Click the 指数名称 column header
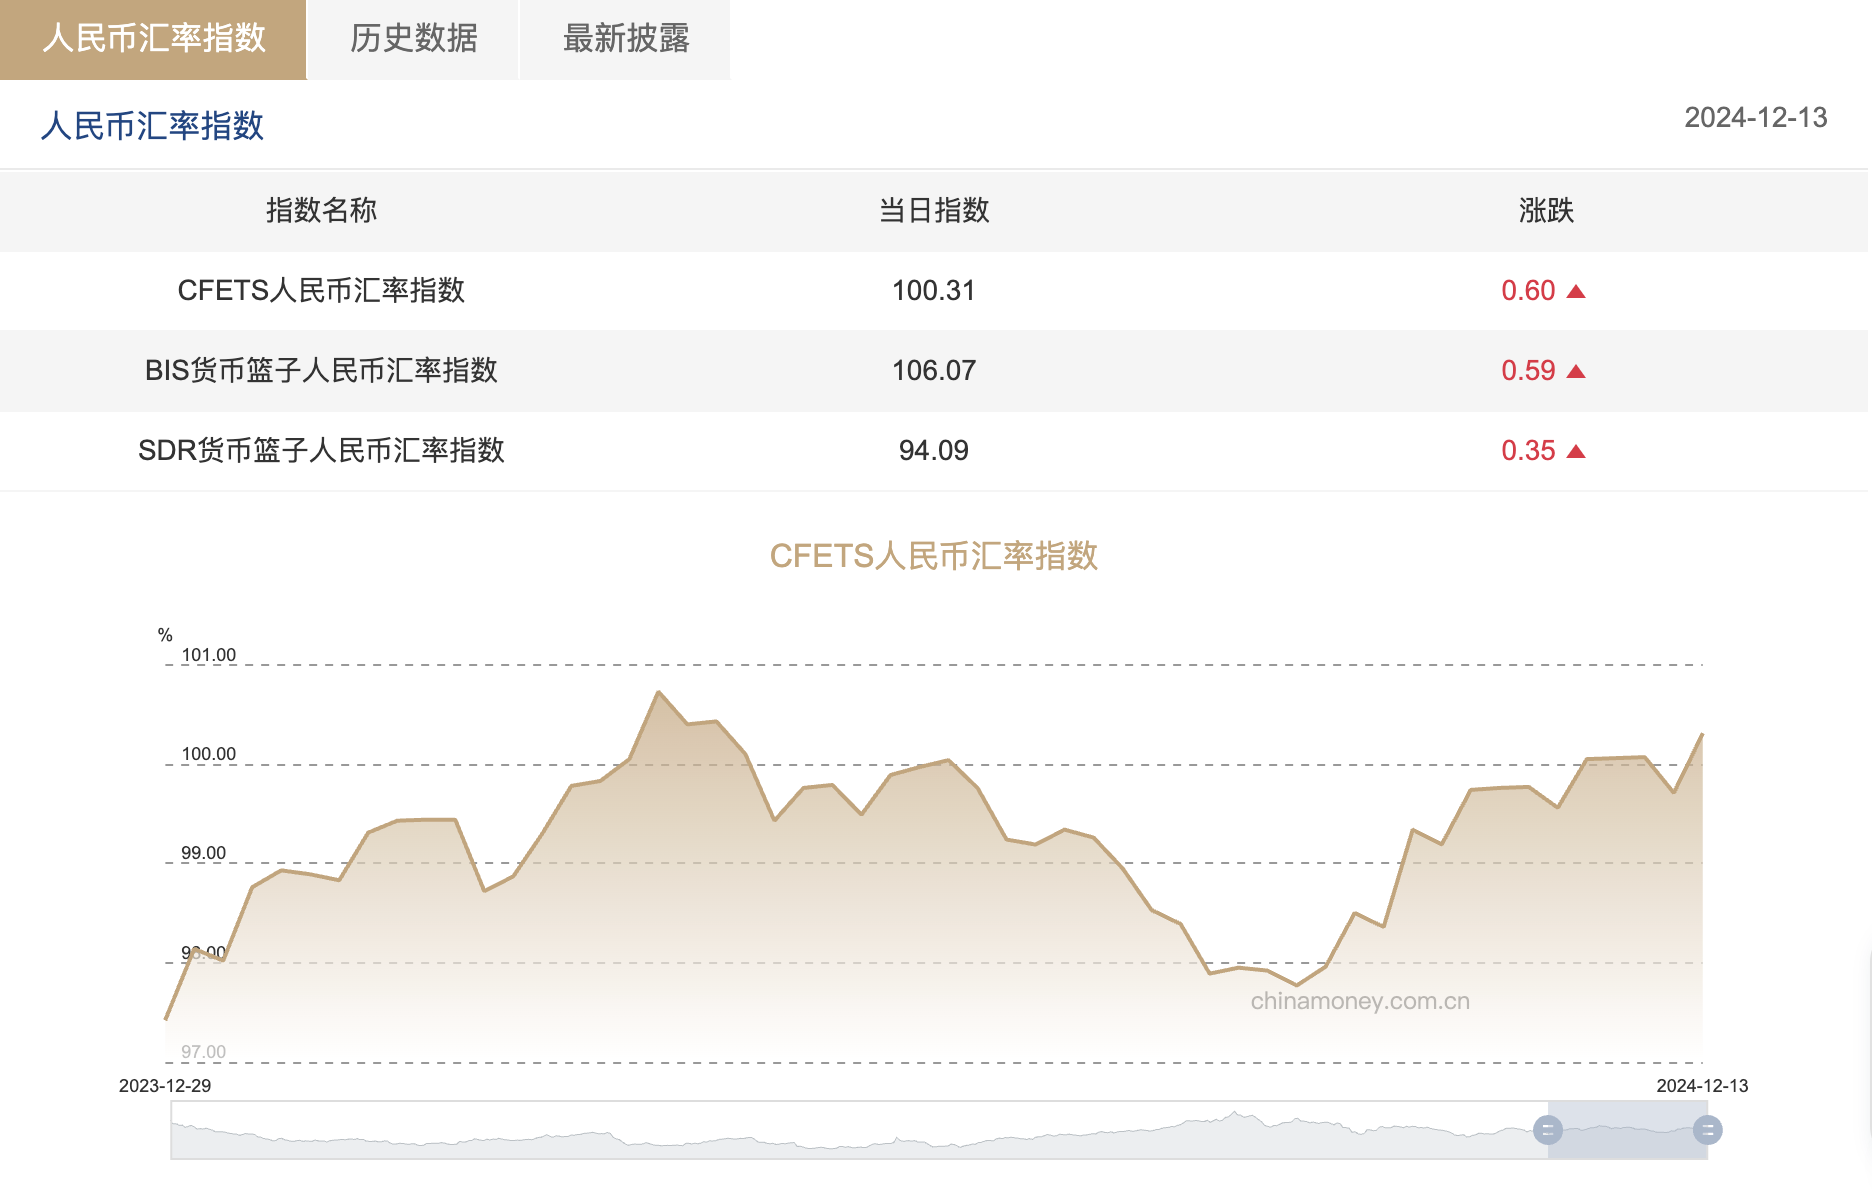The height and width of the screenshot is (1202, 1872). coord(321,211)
